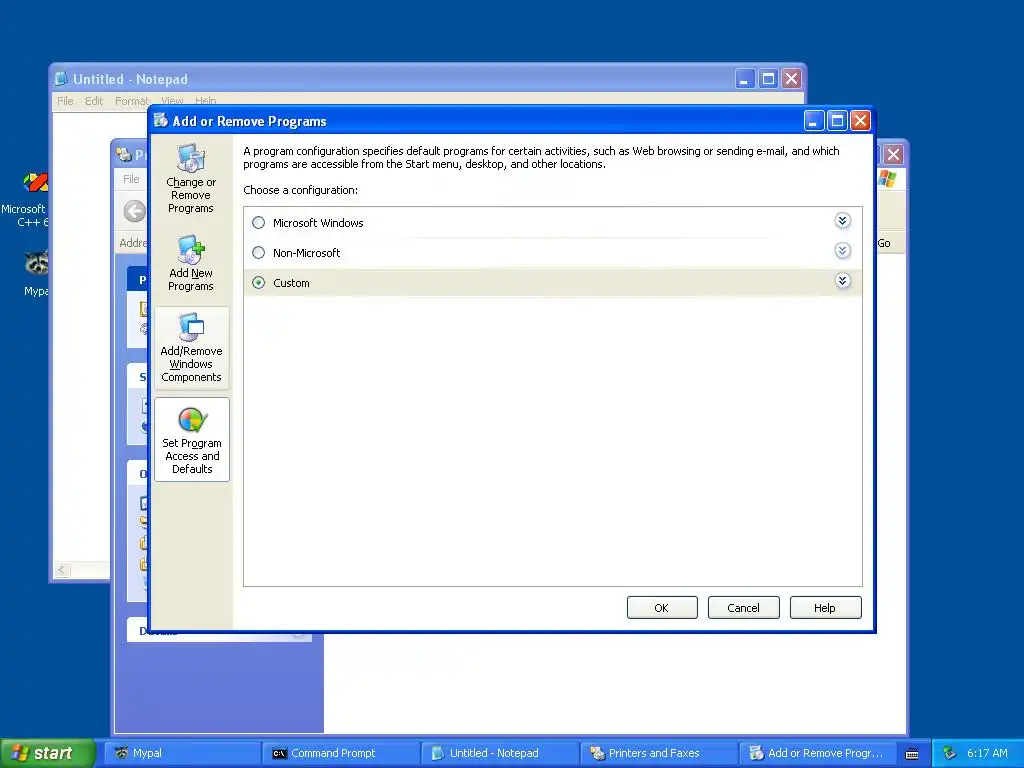The image size is (1024, 768).
Task: Open the File menu in Printers and Faxes
Action: 131,179
